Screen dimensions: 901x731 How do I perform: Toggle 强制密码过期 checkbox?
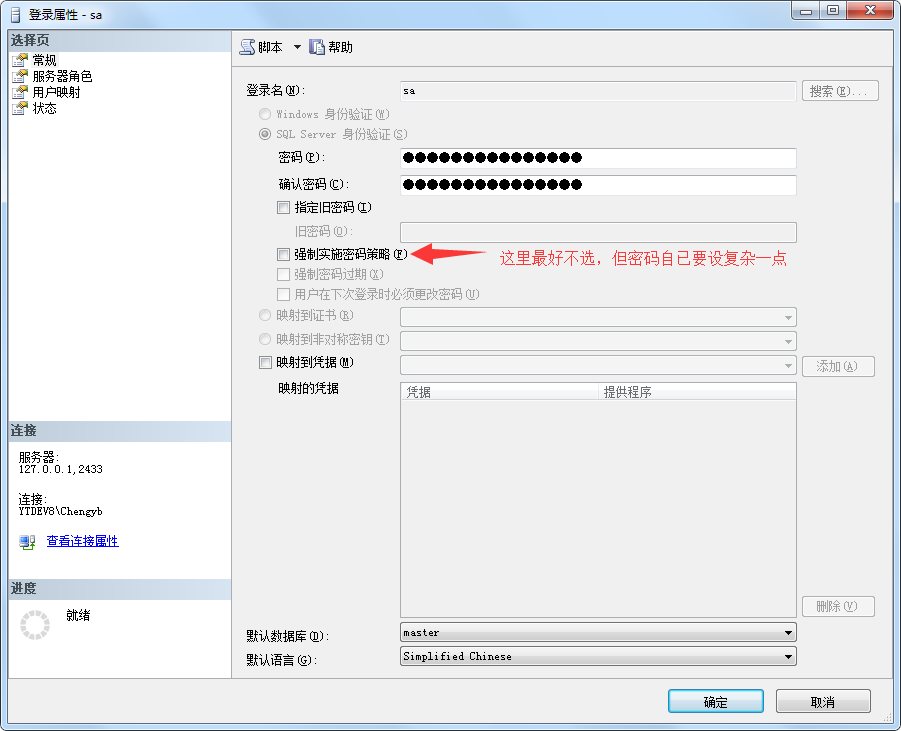point(283,274)
